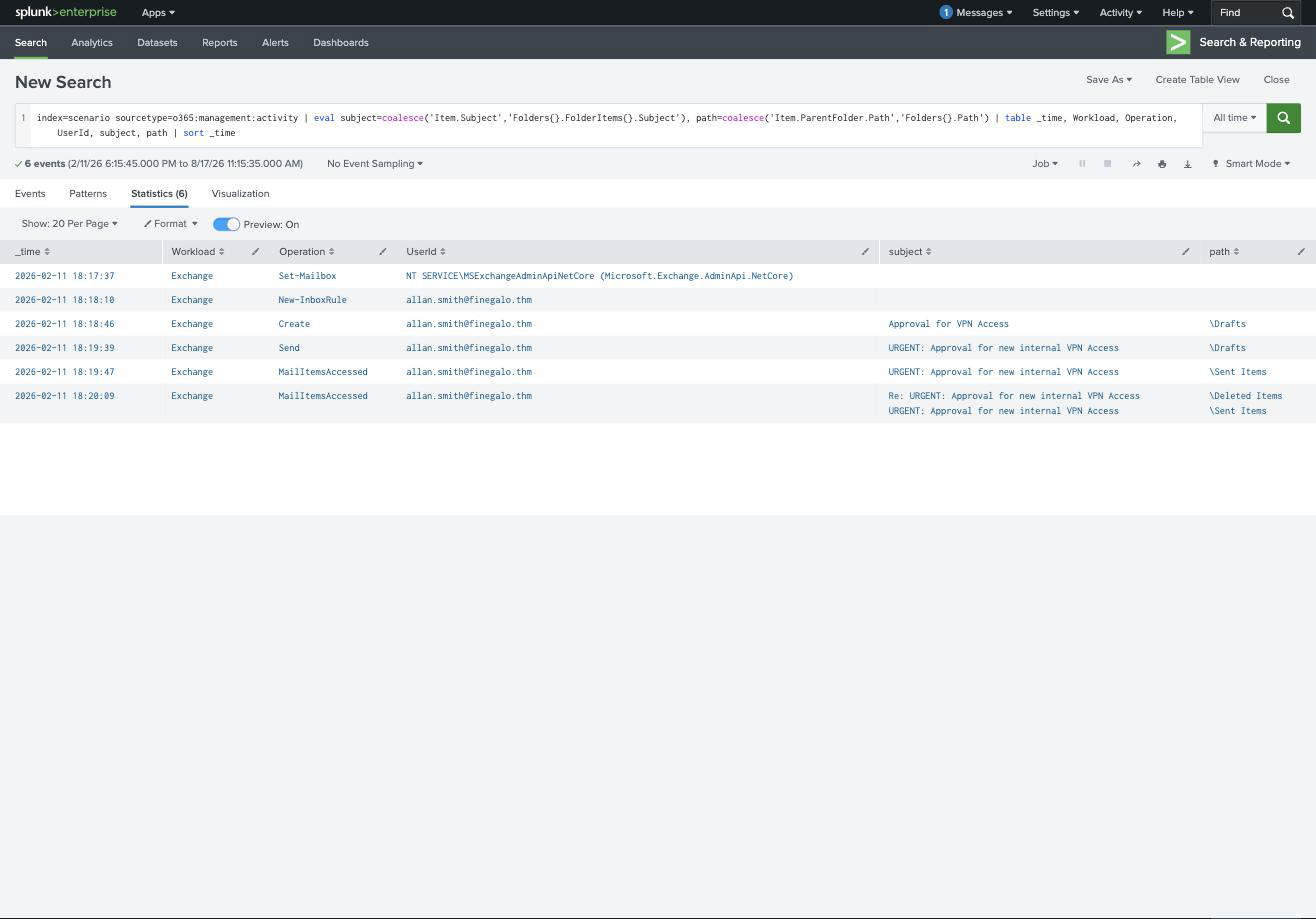
Task: Click the Splunk enterprise logo
Action: click(65, 12)
